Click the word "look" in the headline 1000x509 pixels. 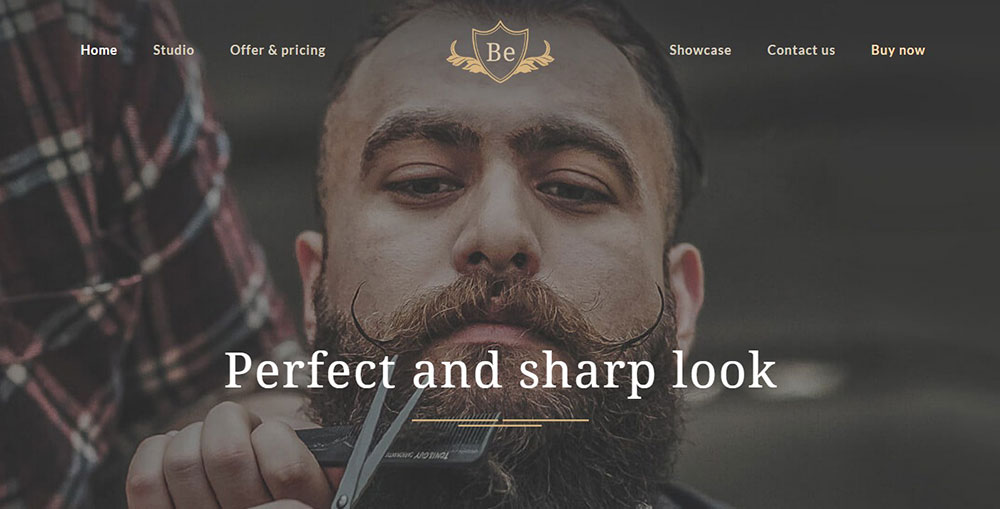(724, 369)
